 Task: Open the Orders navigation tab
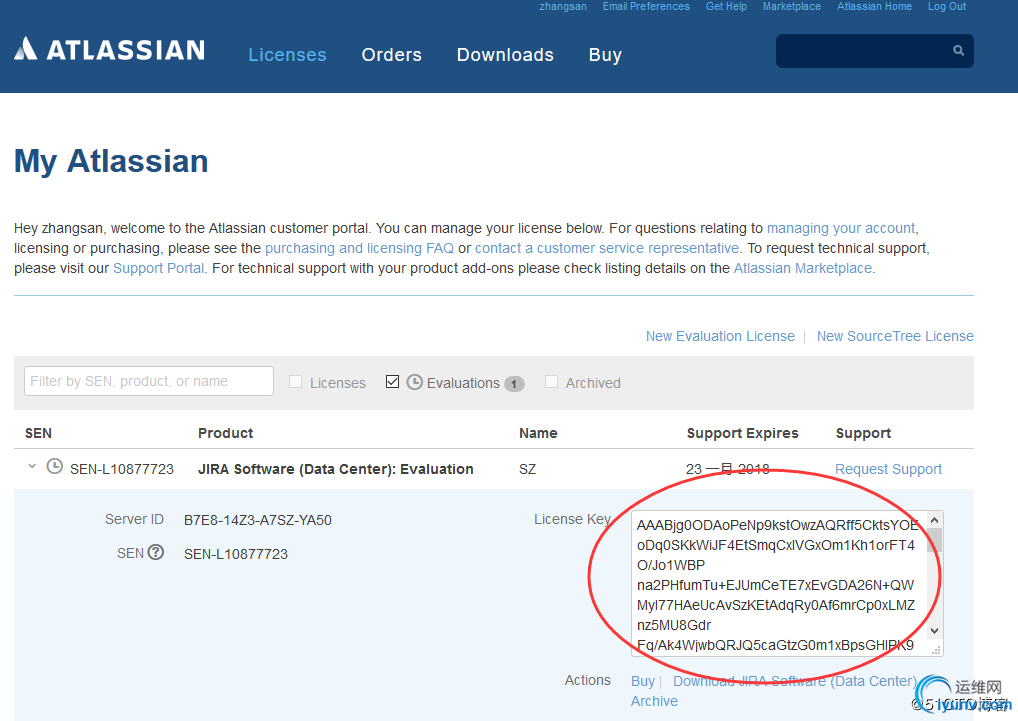point(391,55)
